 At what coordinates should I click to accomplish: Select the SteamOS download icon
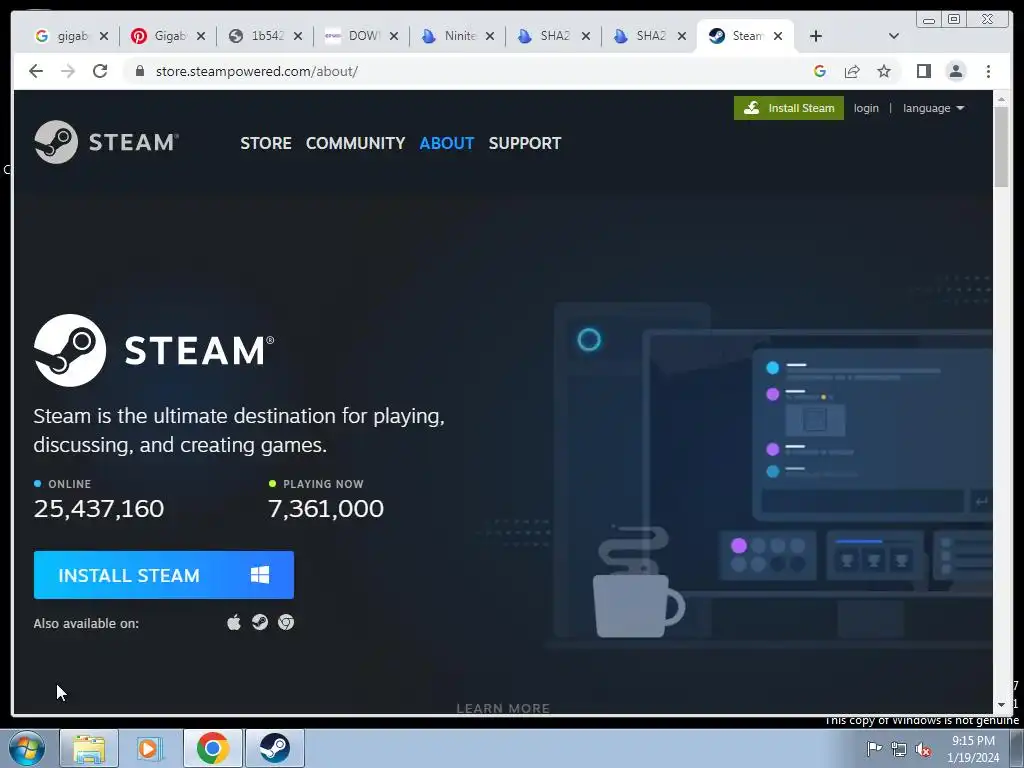click(260, 622)
